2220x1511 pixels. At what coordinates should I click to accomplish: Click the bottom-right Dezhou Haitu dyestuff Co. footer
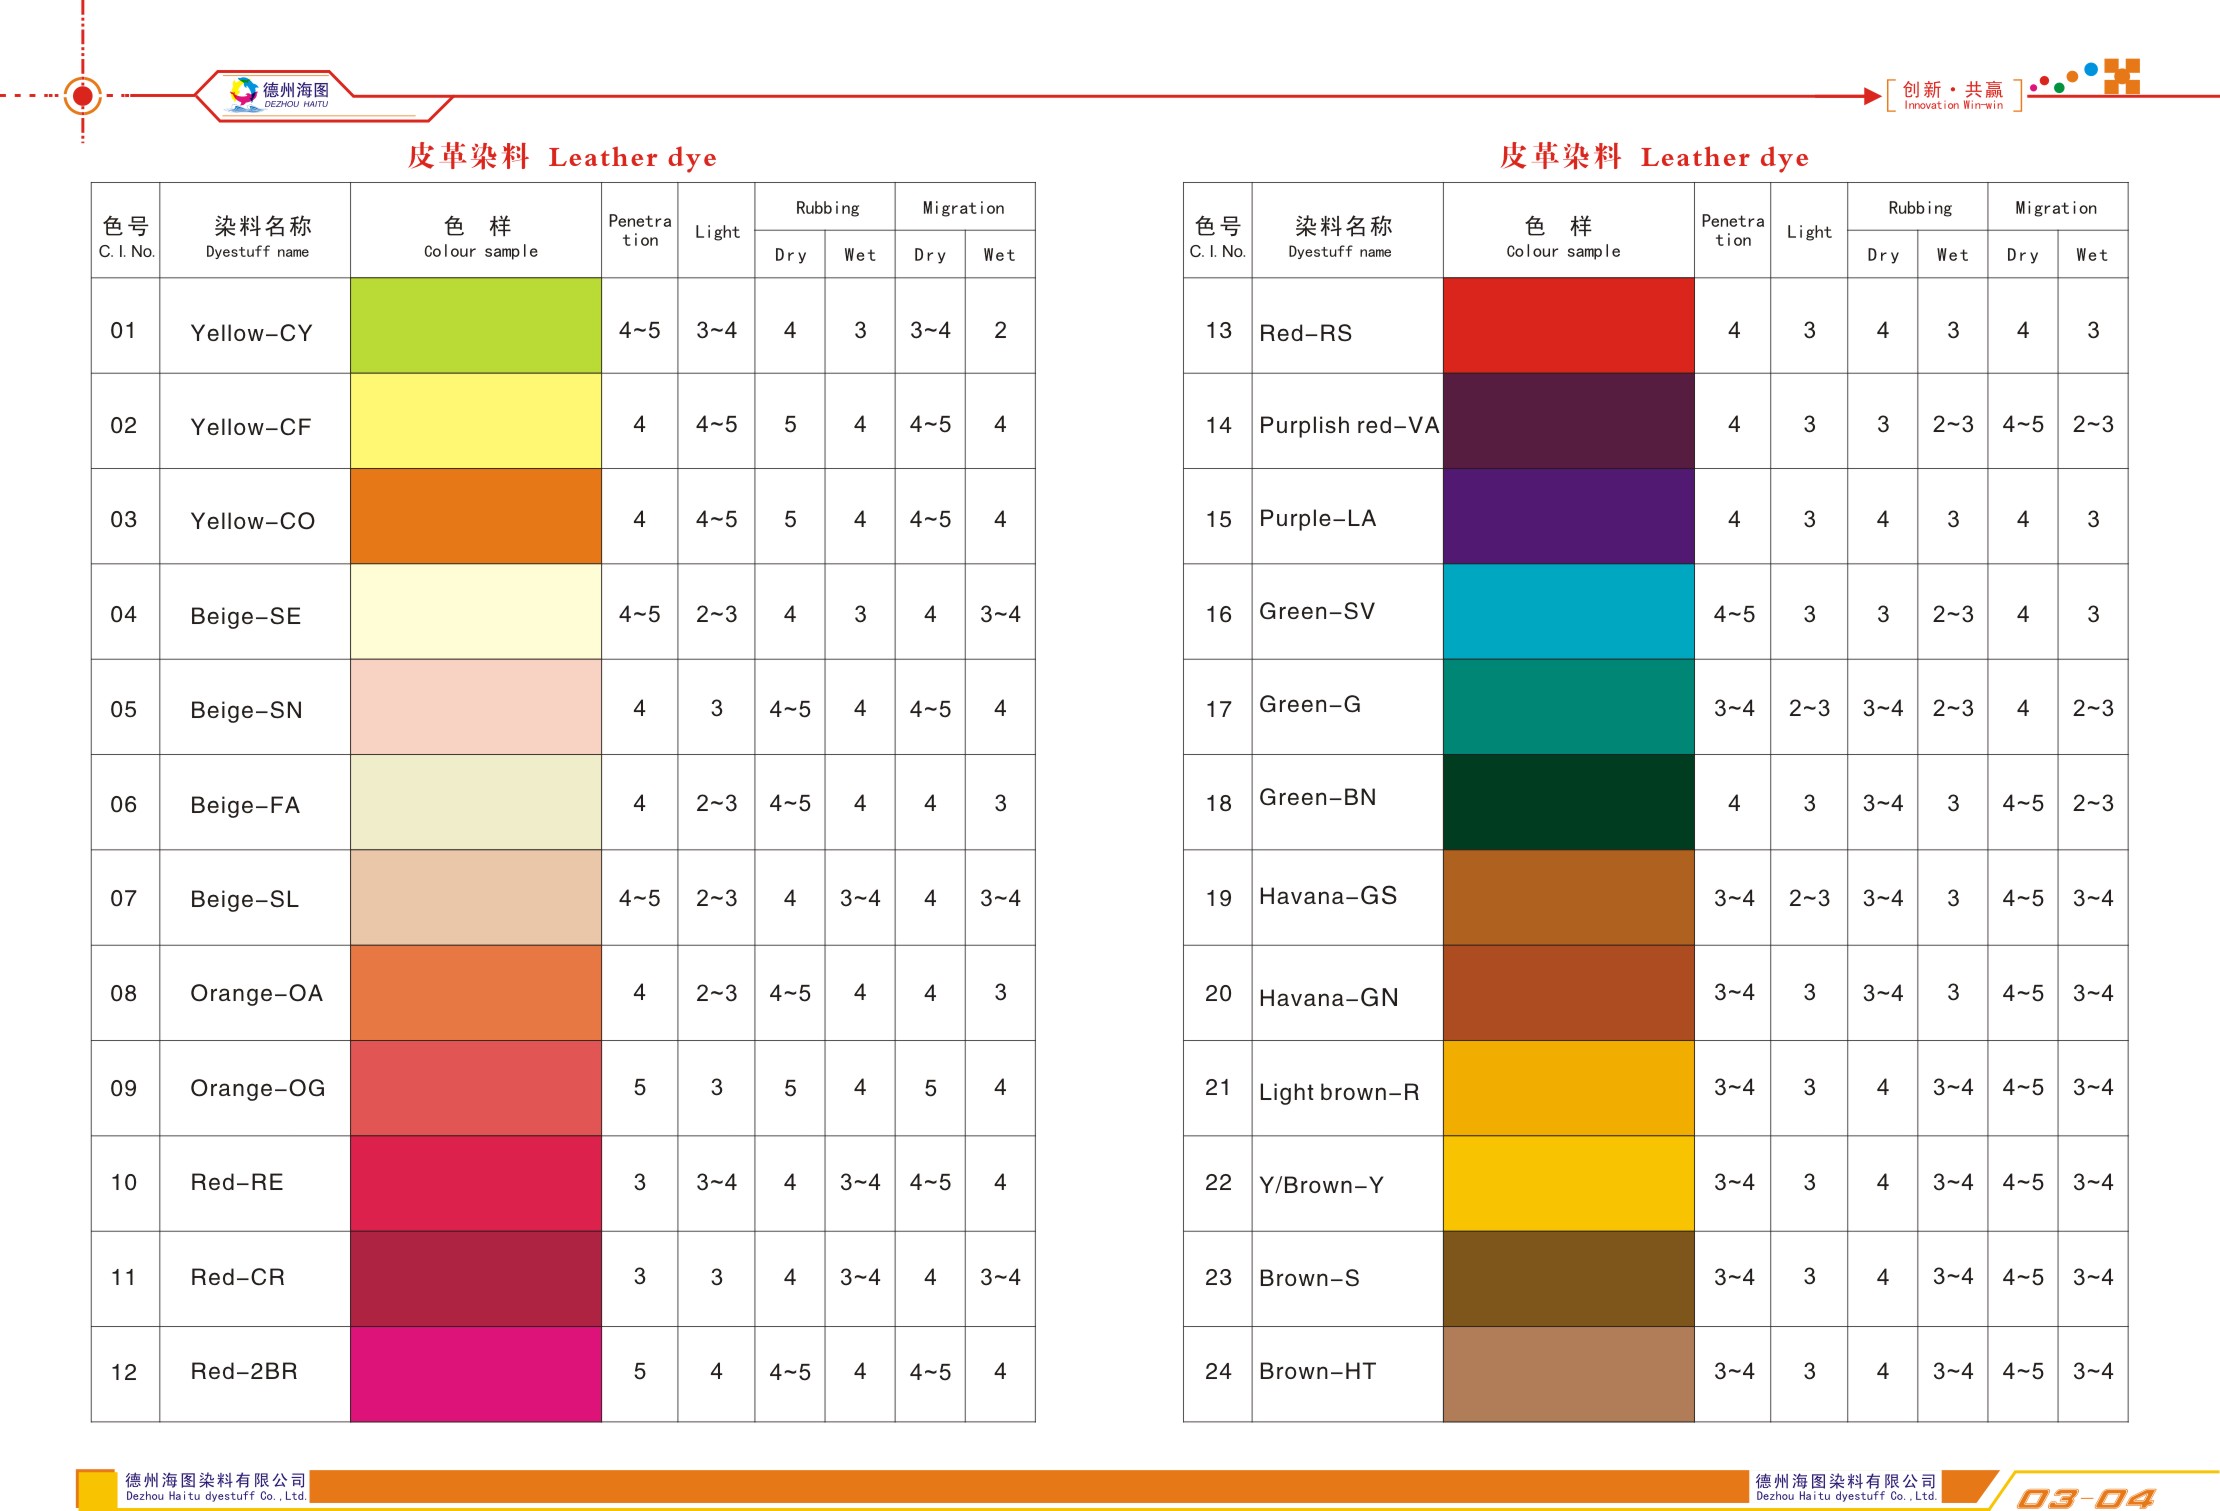(1846, 1487)
